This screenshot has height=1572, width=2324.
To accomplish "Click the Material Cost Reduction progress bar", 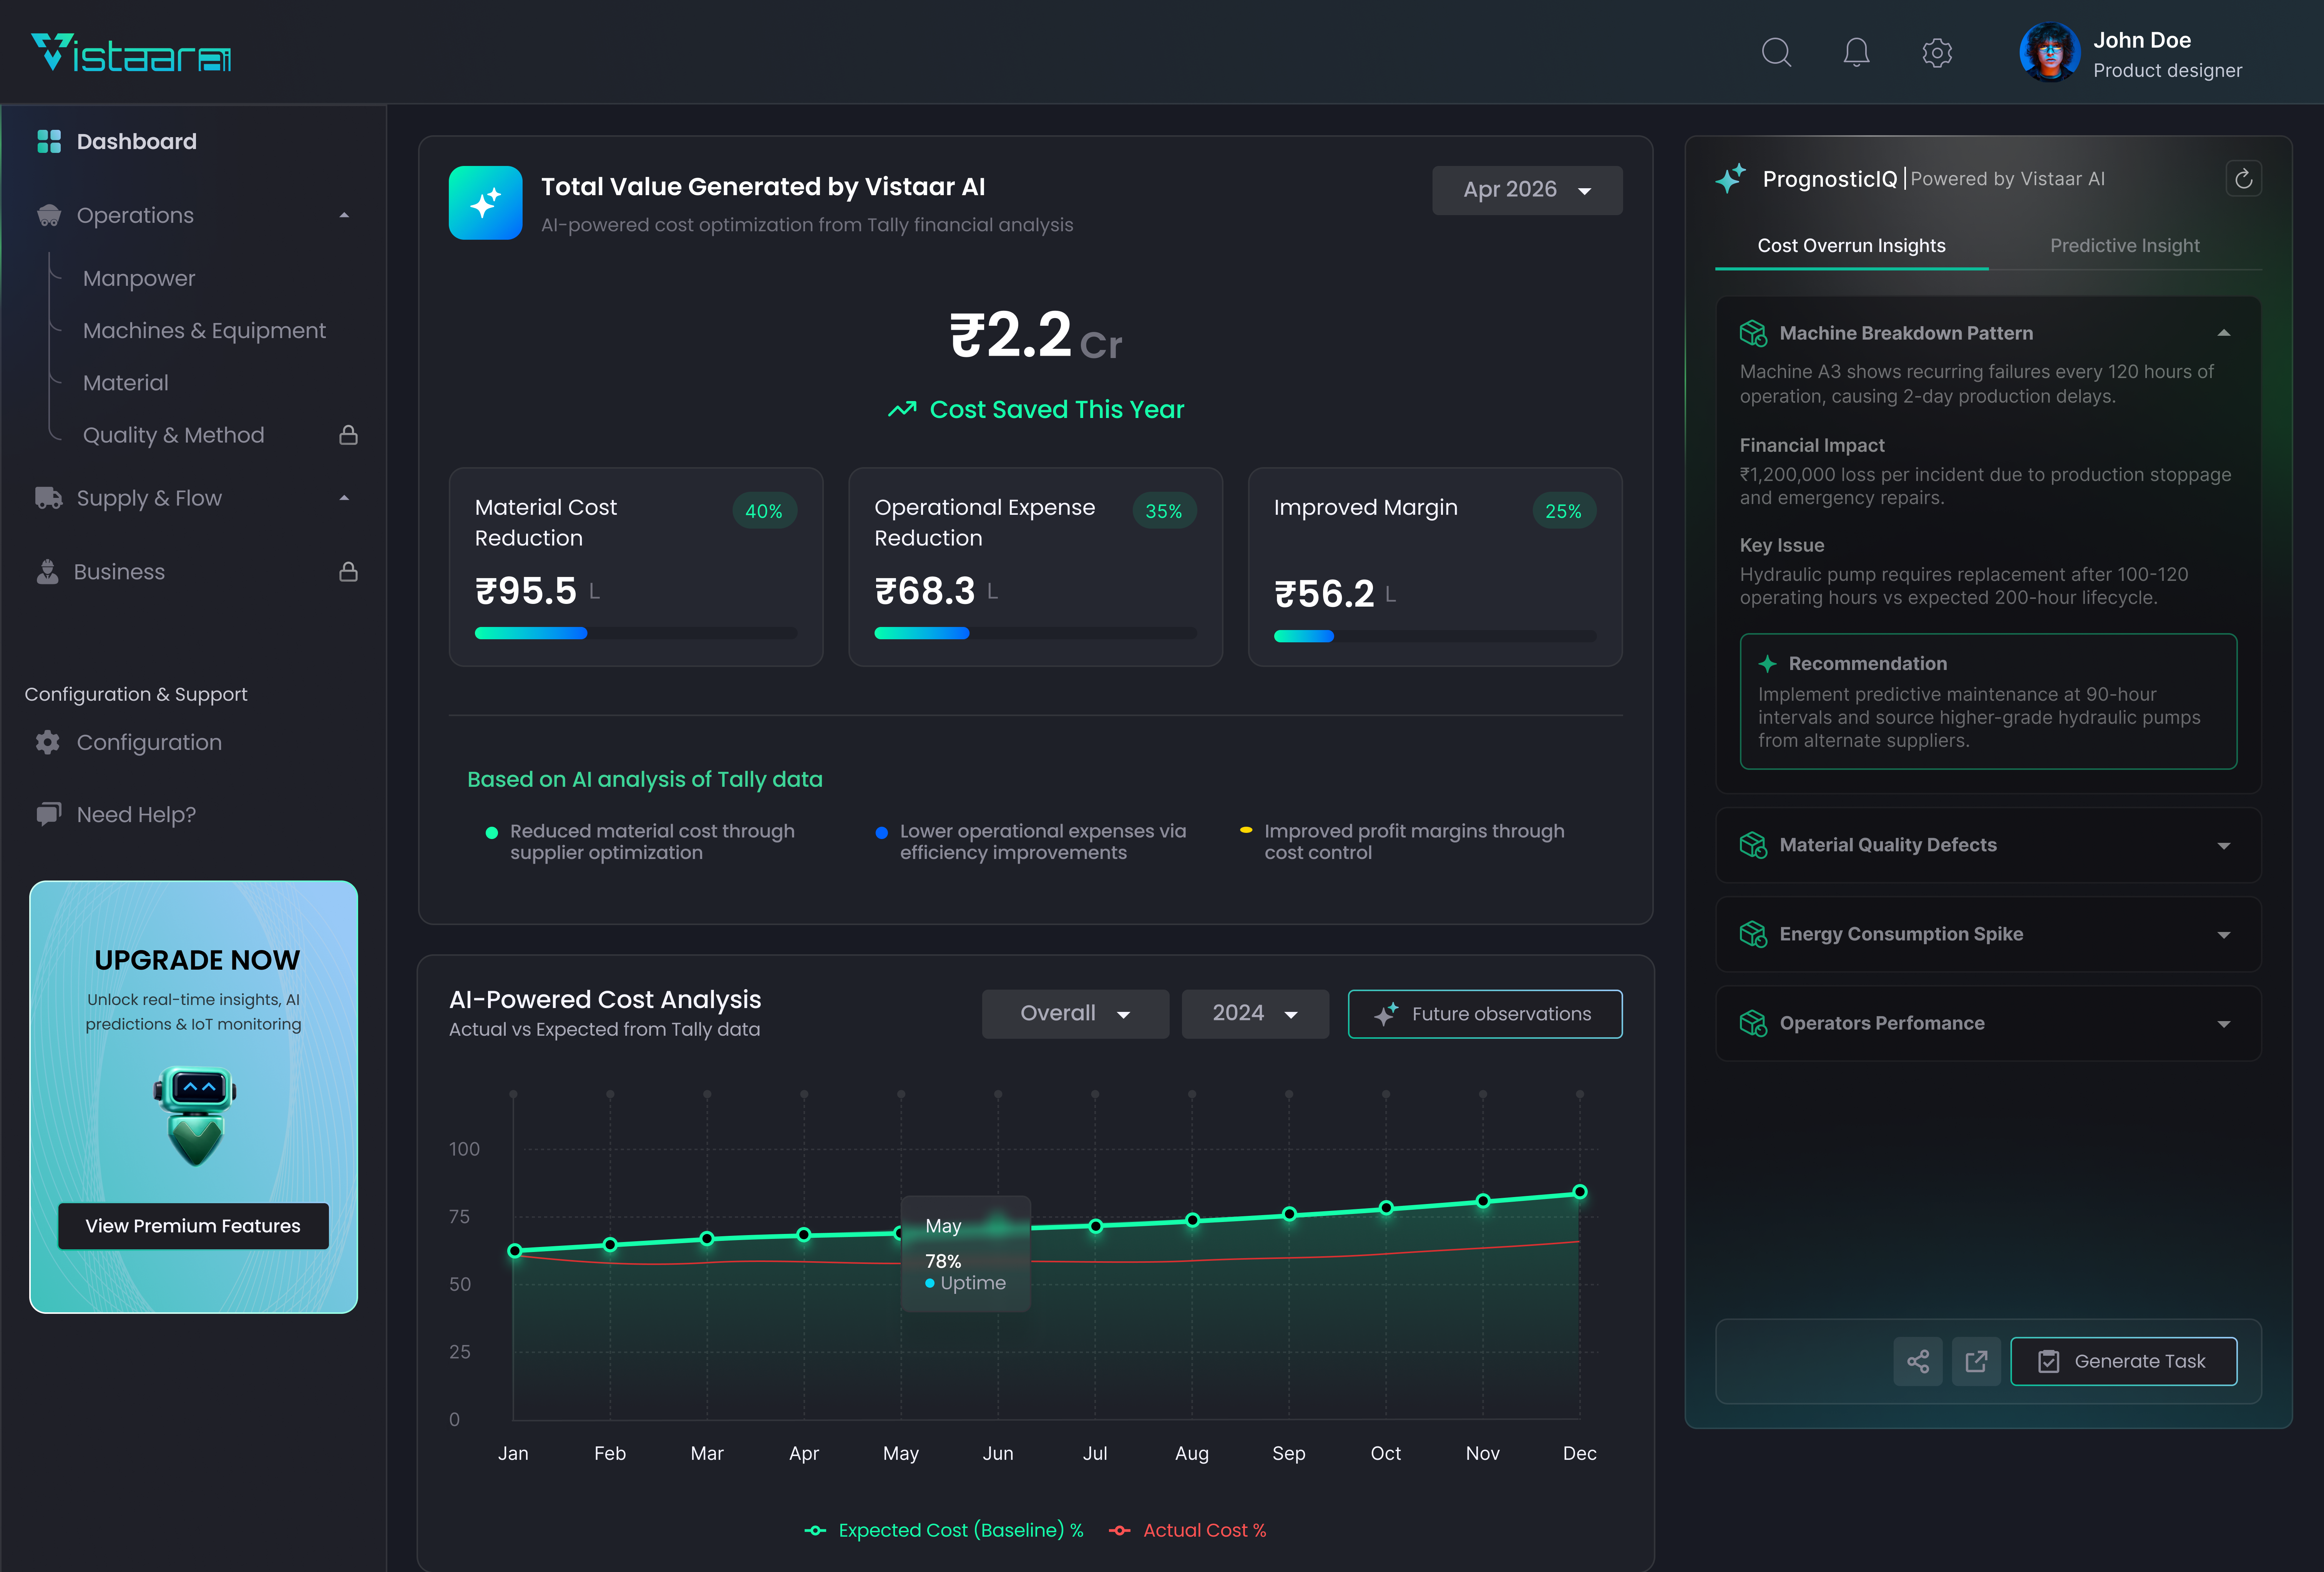I will (x=636, y=633).
